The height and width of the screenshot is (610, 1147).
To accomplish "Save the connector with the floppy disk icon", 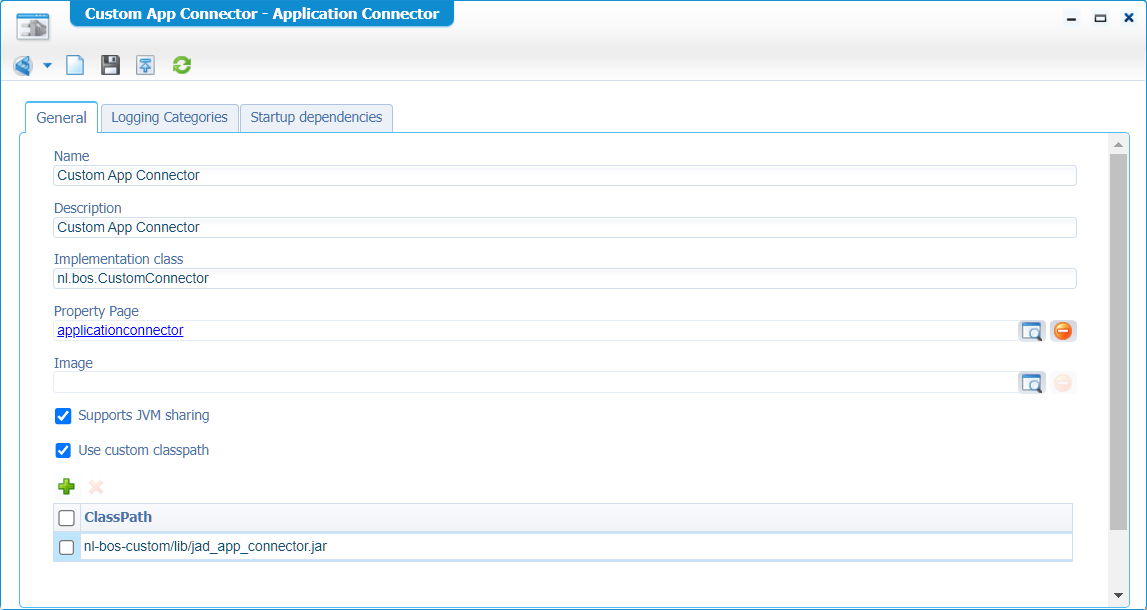I will click(x=110, y=66).
